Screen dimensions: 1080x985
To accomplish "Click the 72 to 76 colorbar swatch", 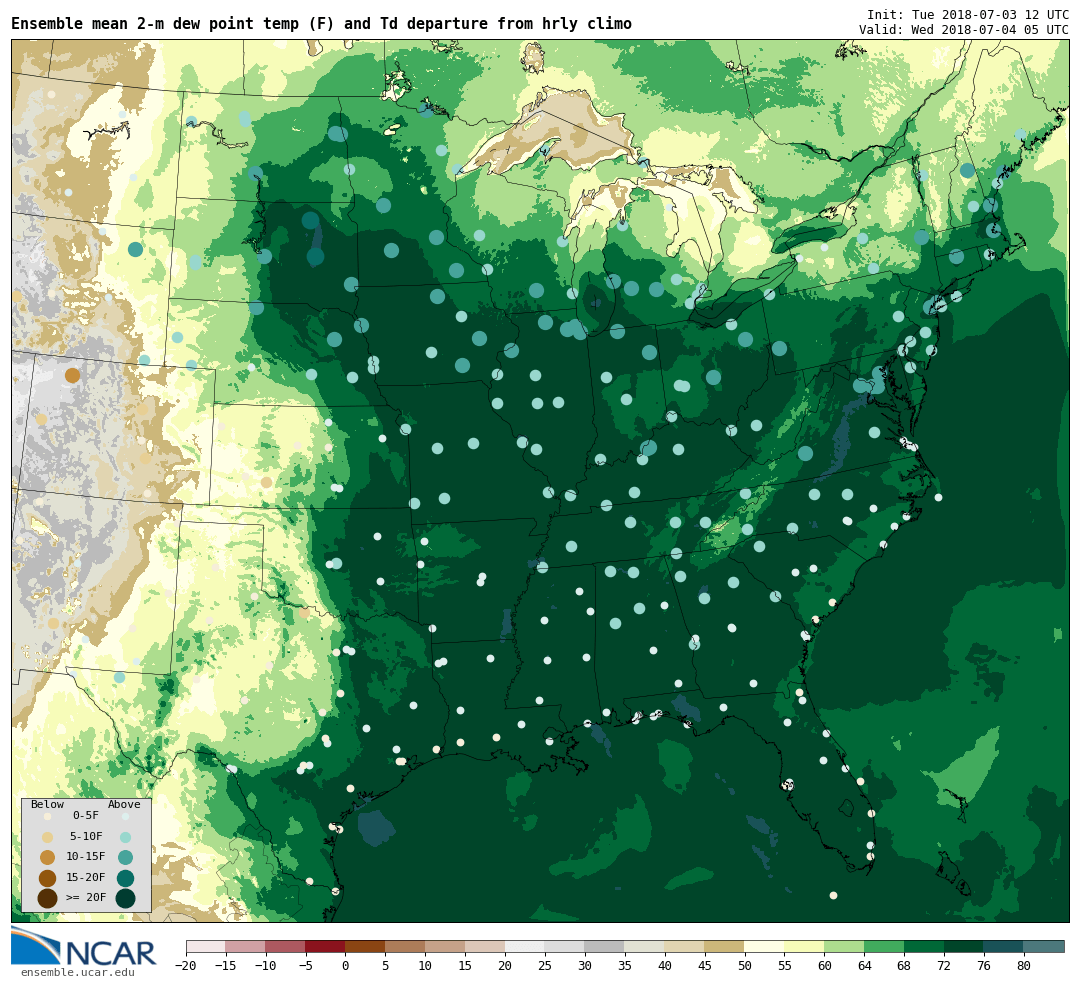I will click(964, 946).
